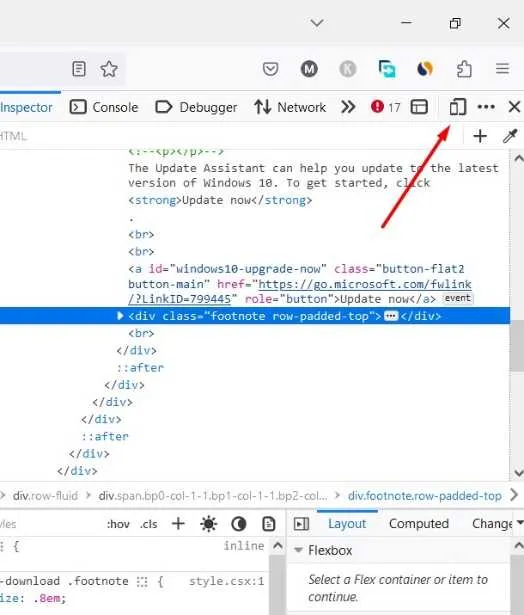Open style.csx:1 source link
524x615 pixels.
[x=226, y=581]
